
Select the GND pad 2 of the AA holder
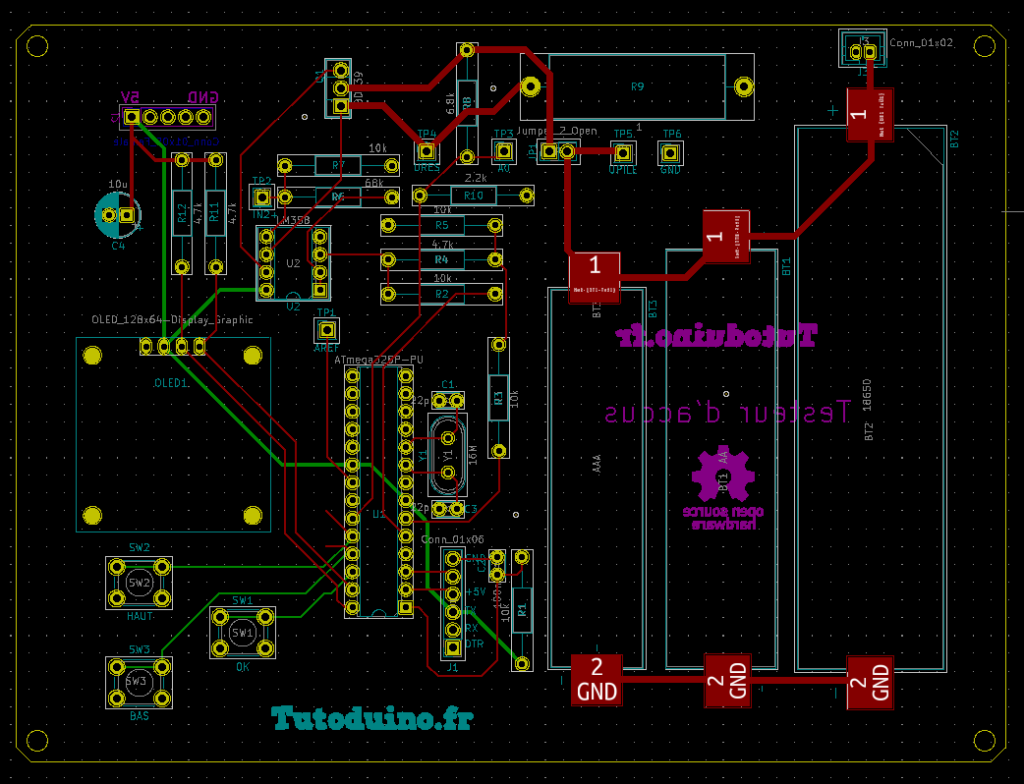point(728,680)
